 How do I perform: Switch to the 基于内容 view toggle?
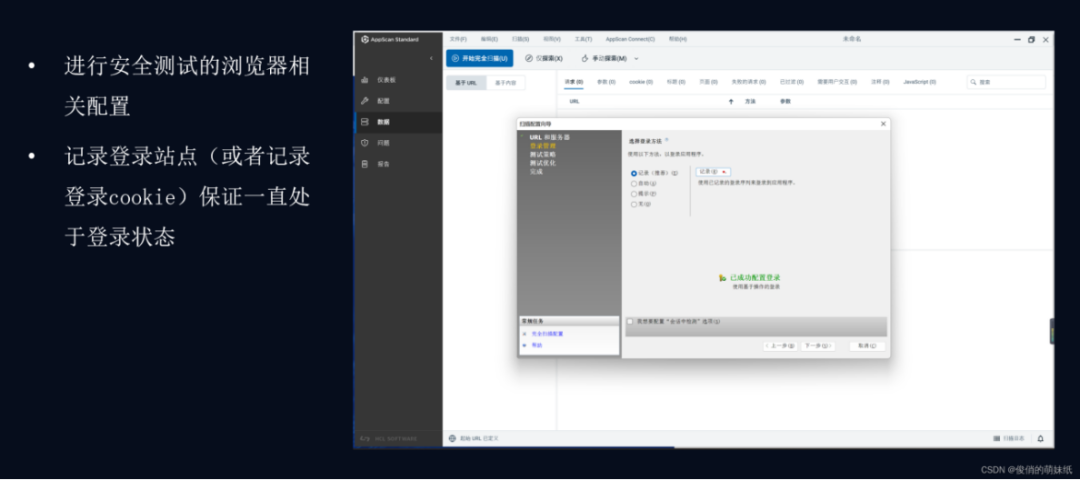pyautogui.click(x=506, y=83)
